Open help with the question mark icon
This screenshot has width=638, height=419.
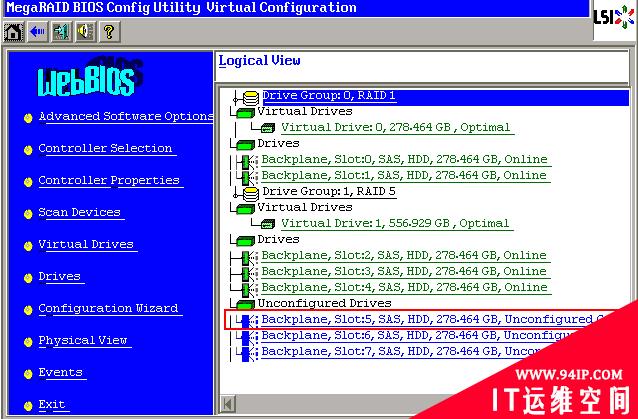pos(109,32)
